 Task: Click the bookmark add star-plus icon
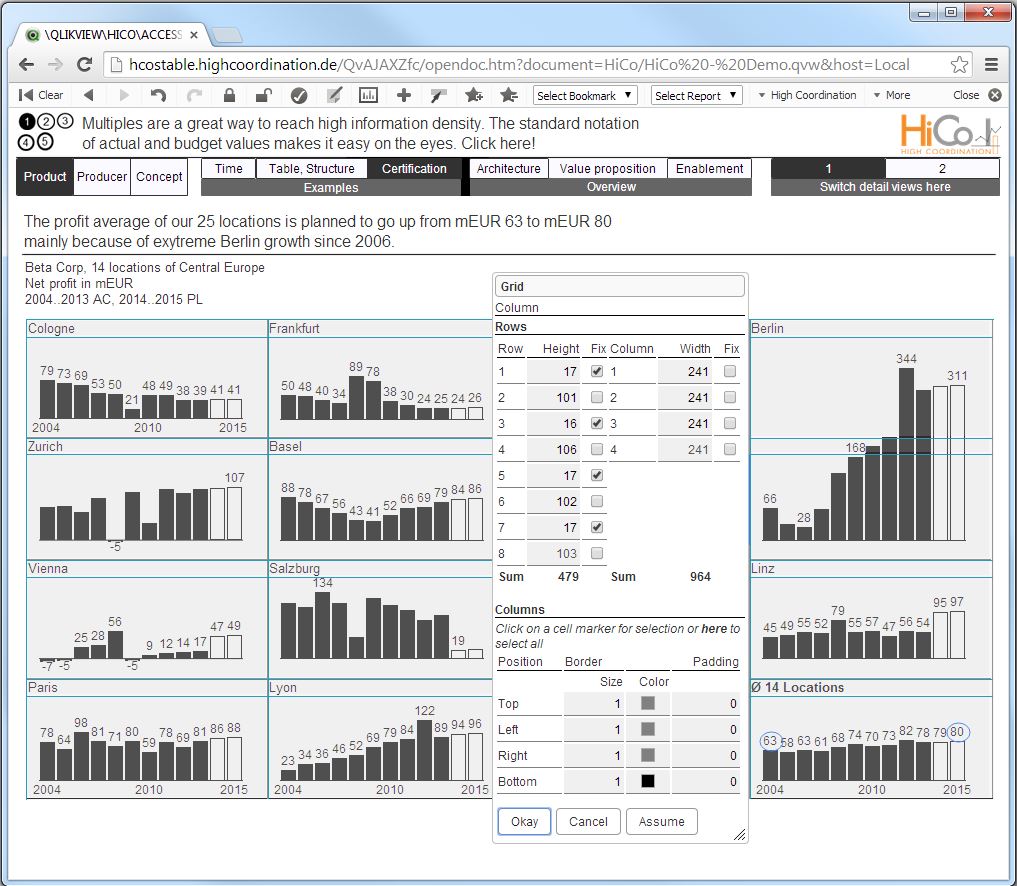tap(474, 95)
